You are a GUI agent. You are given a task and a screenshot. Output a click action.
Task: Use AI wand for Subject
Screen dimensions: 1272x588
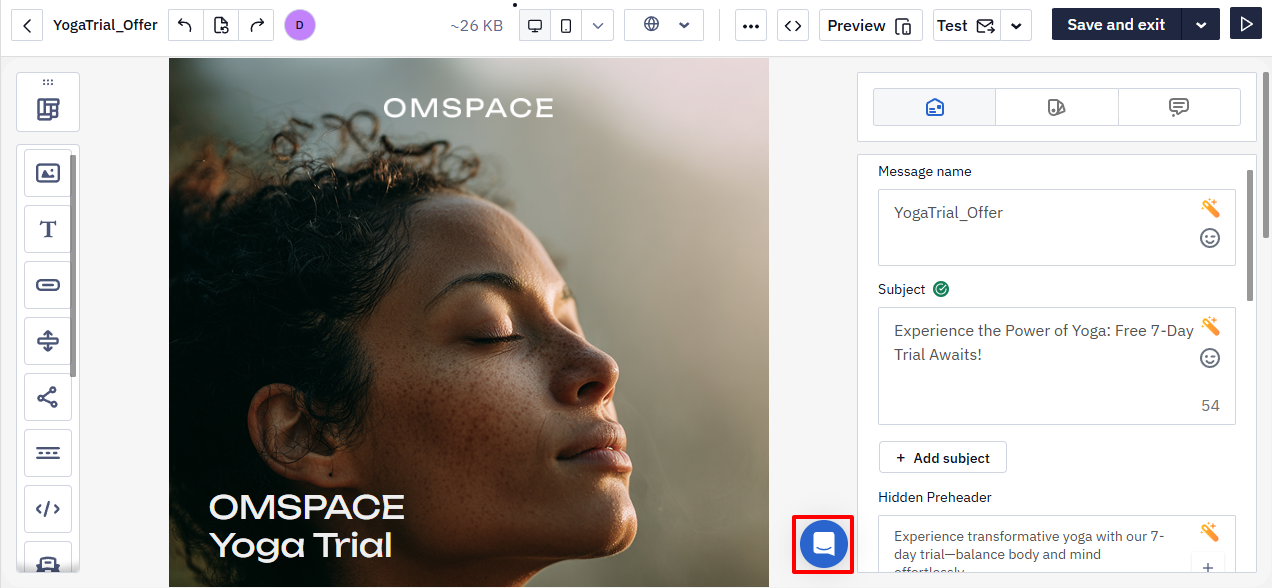coord(1210,326)
